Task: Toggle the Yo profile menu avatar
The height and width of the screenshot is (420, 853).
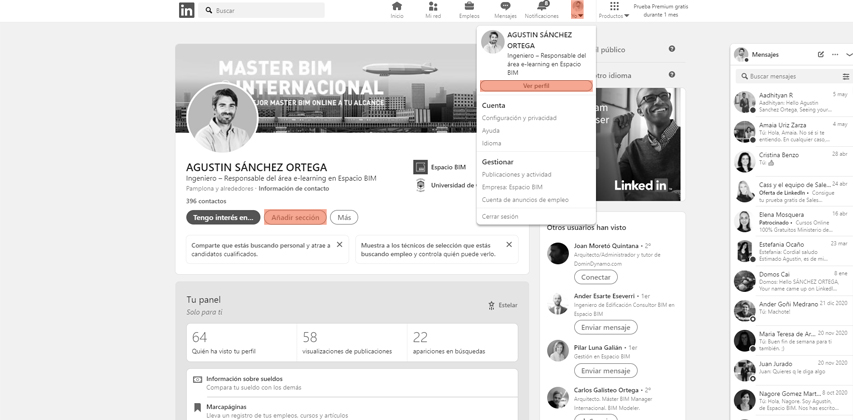Action: tap(577, 10)
